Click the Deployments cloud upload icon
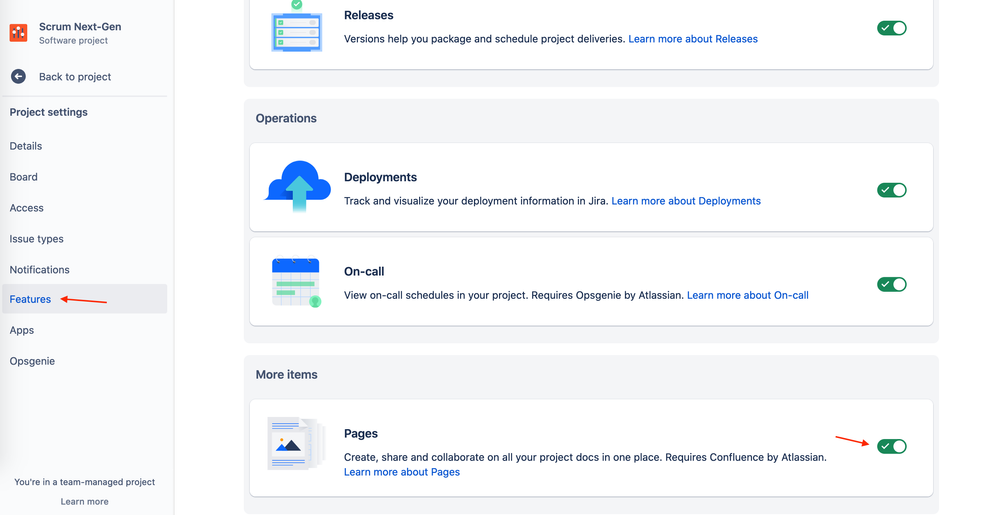Image resolution: width=998 pixels, height=515 pixels. [298, 186]
